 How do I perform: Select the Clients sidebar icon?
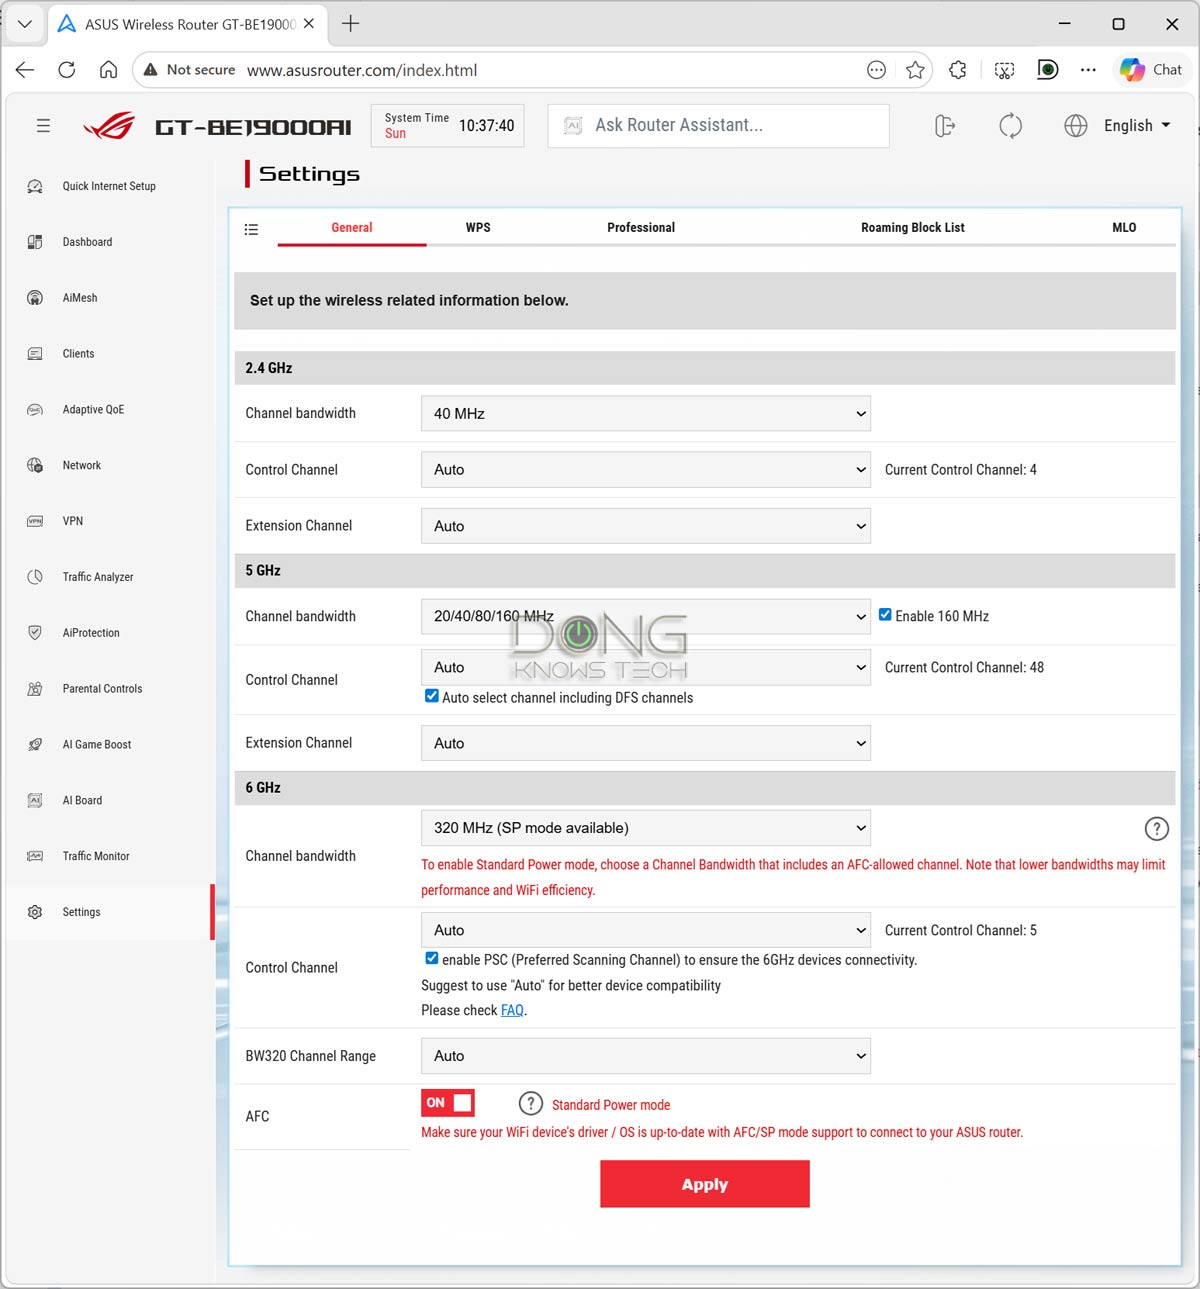pyautogui.click(x=35, y=353)
